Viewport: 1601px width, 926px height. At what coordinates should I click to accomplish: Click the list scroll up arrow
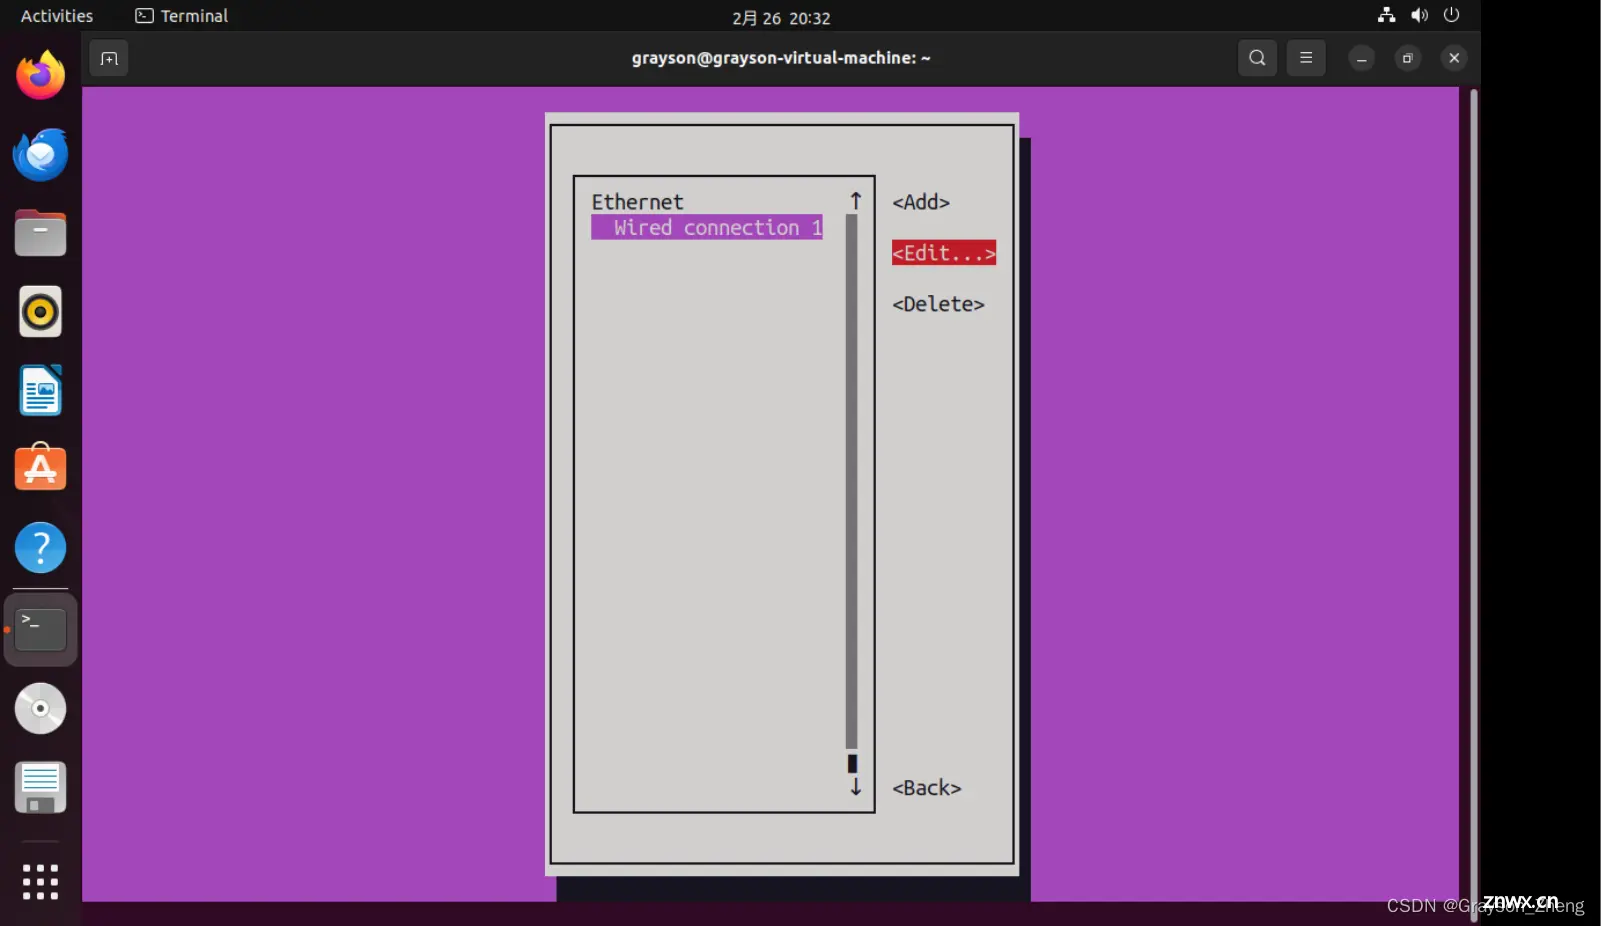[x=856, y=201]
